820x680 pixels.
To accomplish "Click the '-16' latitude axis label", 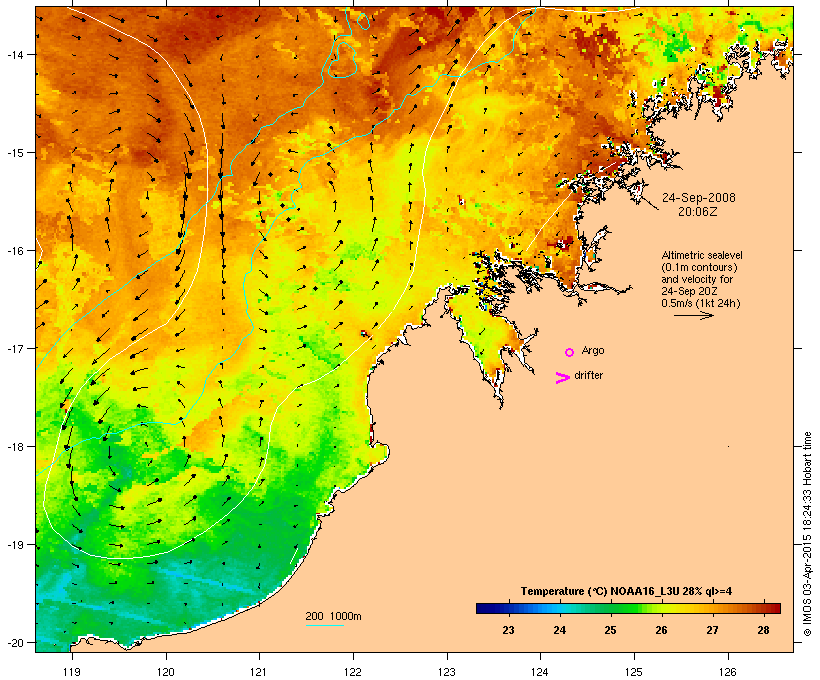I will (x=14, y=251).
